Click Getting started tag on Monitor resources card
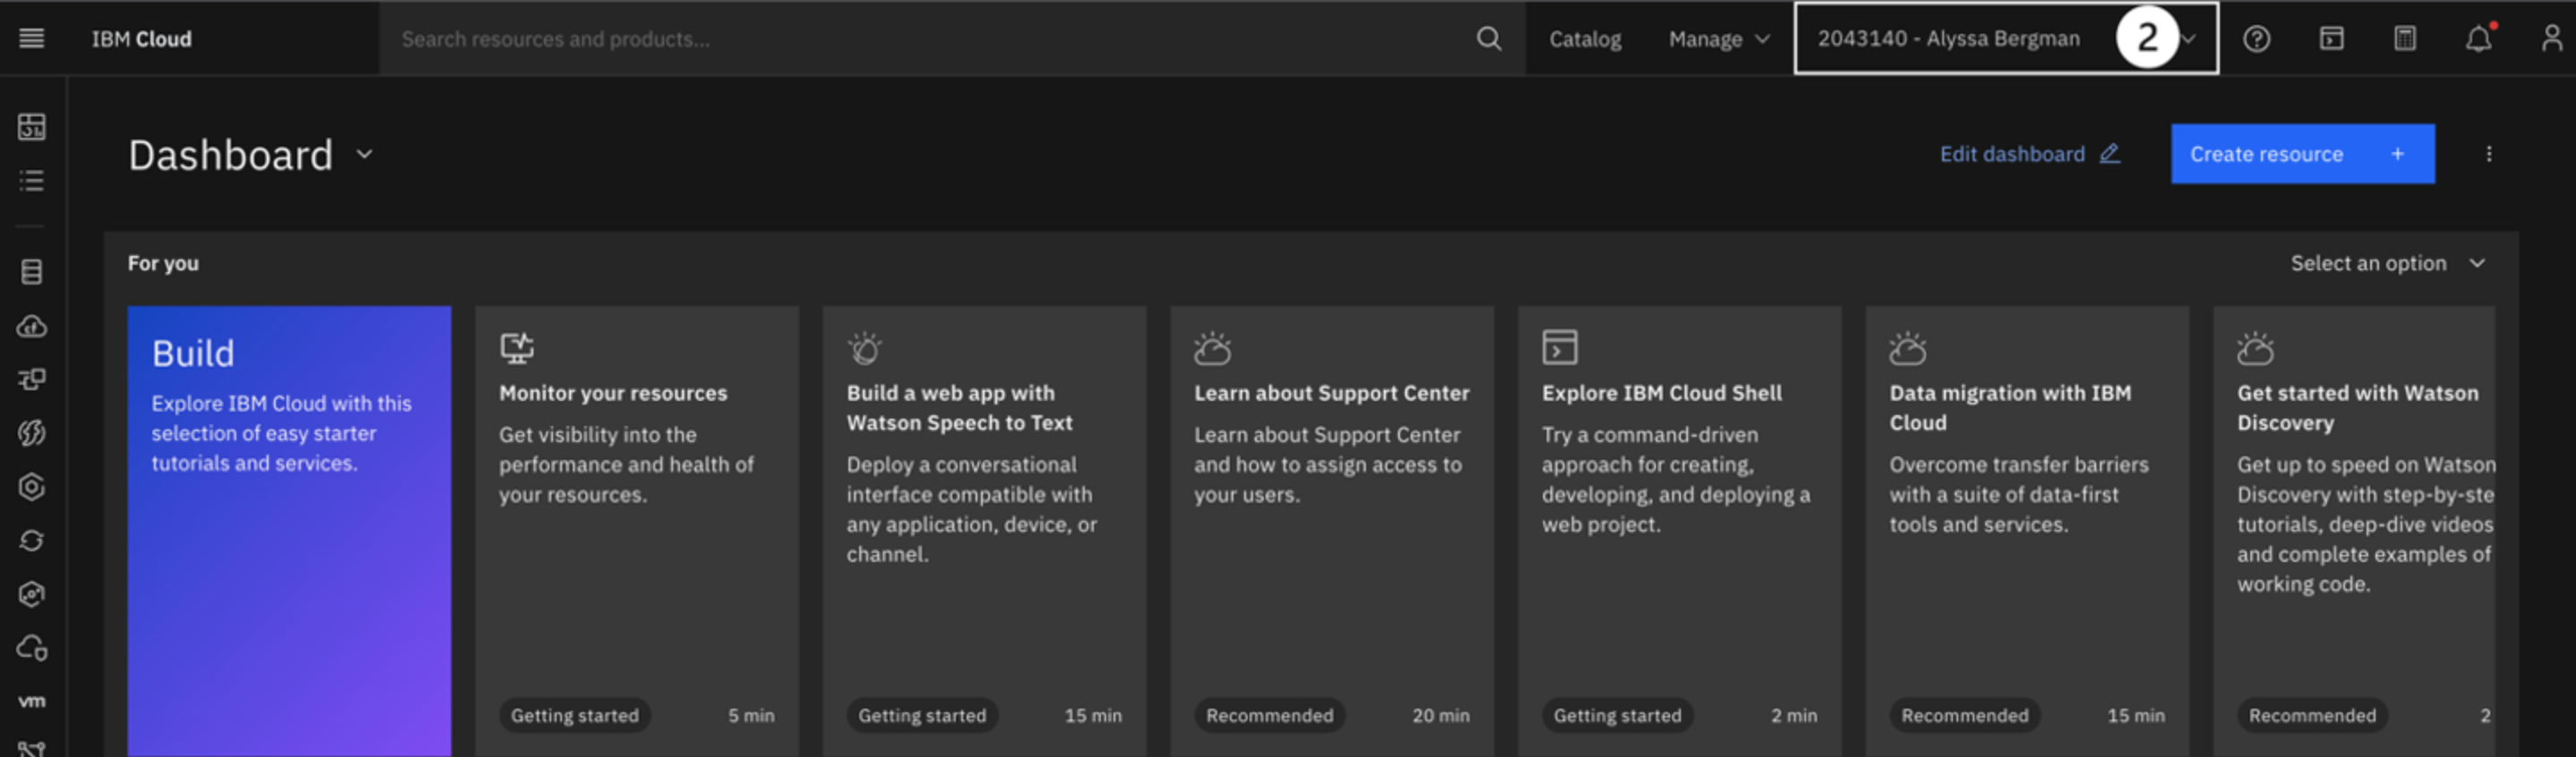Image resolution: width=2576 pixels, height=757 pixels. click(574, 715)
